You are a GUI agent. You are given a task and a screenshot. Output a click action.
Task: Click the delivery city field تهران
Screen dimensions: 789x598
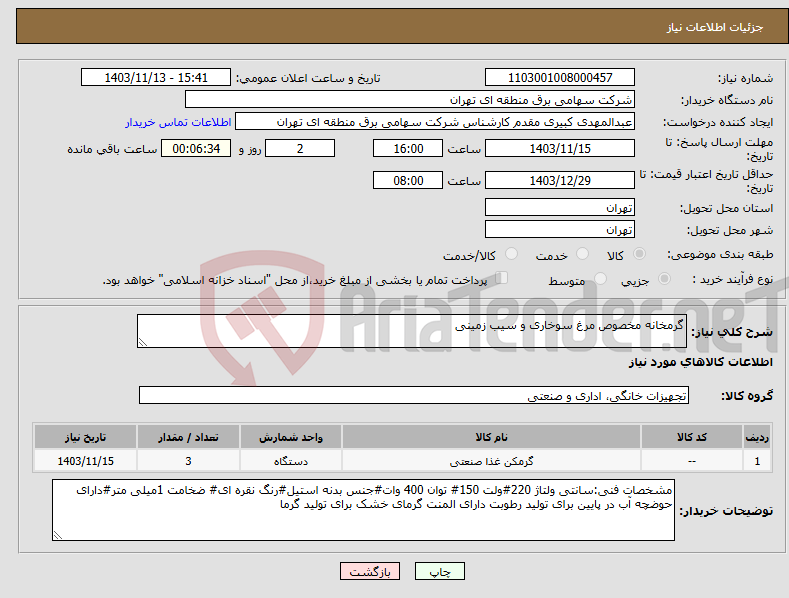pos(560,230)
